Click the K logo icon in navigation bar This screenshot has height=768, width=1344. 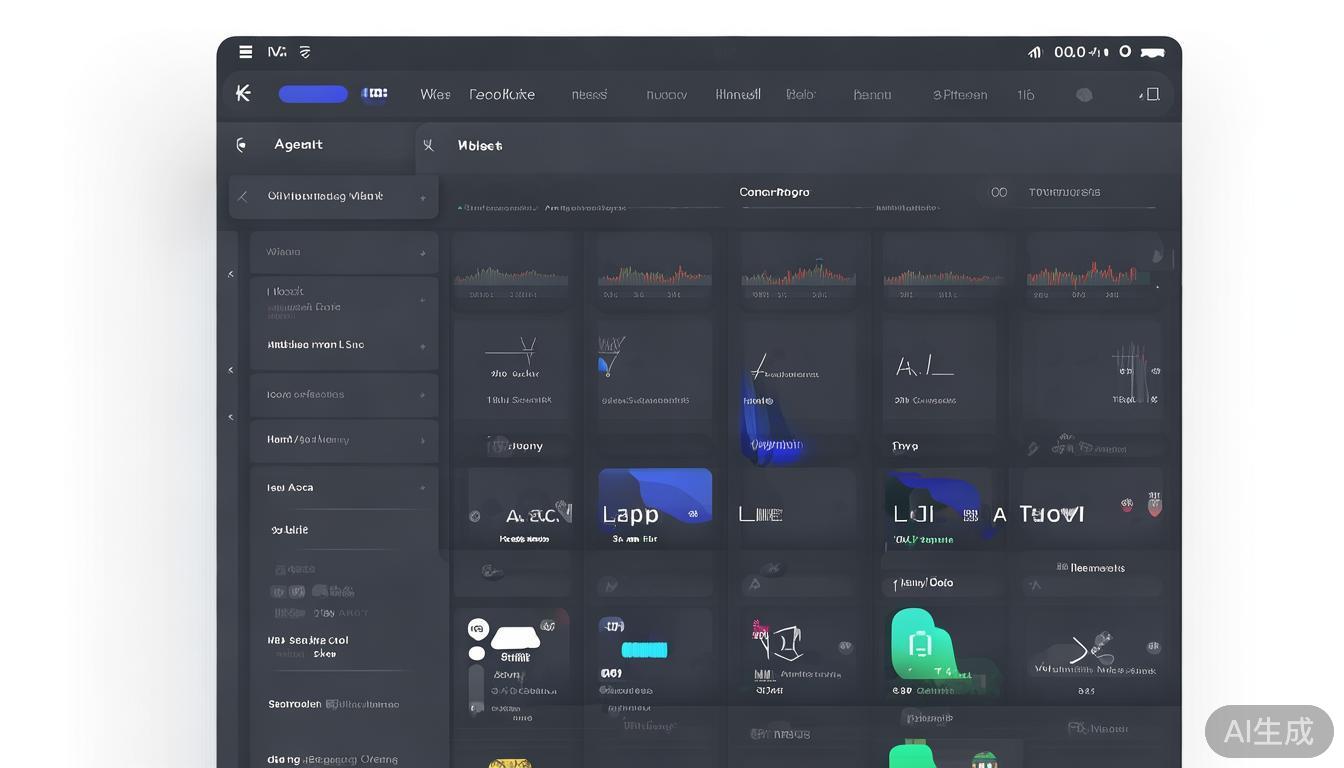(x=243, y=94)
